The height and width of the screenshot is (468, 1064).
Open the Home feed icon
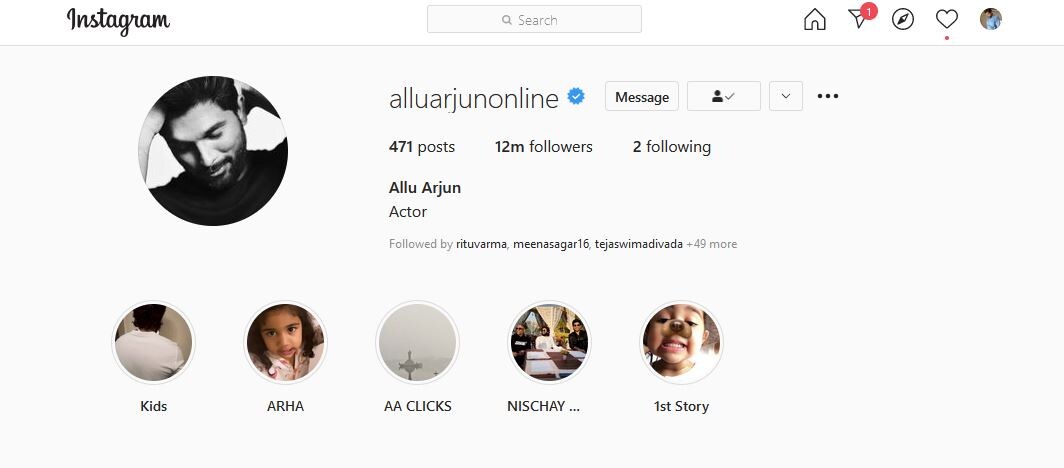click(x=814, y=20)
